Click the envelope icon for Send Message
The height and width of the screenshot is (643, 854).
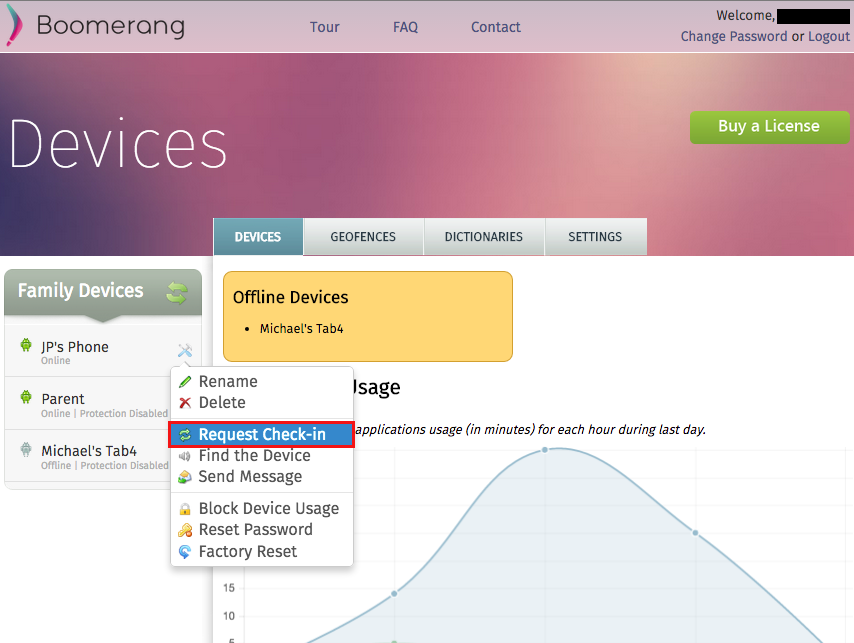pos(185,477)
